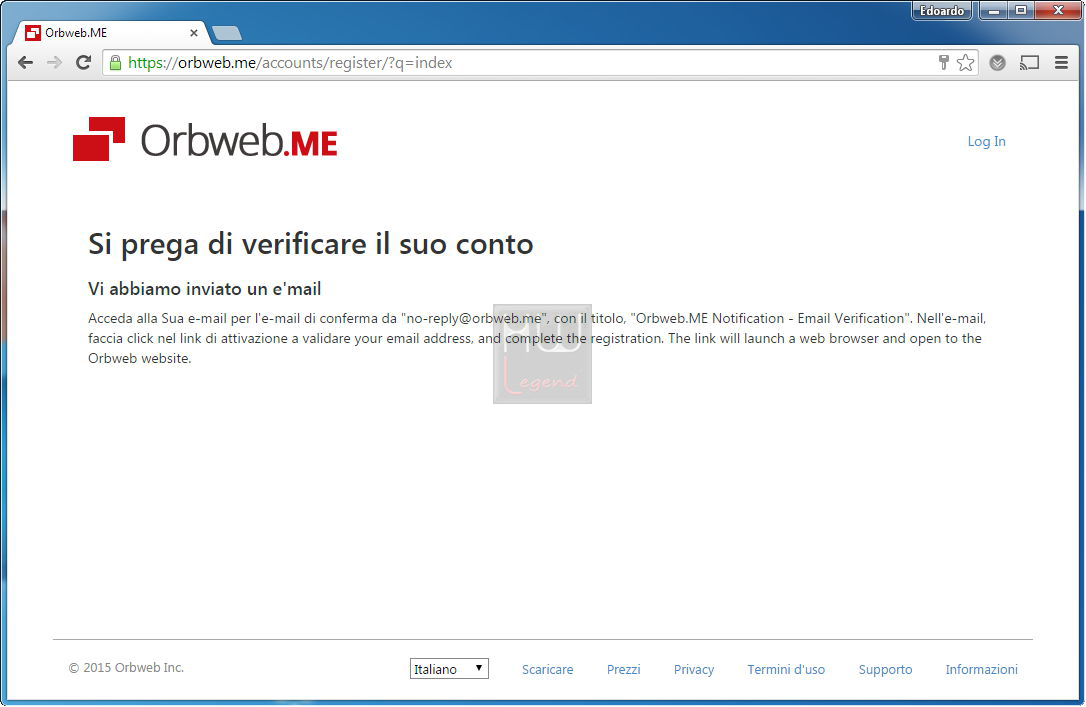
Task: Open the saved password key icon
Action: tap(943, 63)
